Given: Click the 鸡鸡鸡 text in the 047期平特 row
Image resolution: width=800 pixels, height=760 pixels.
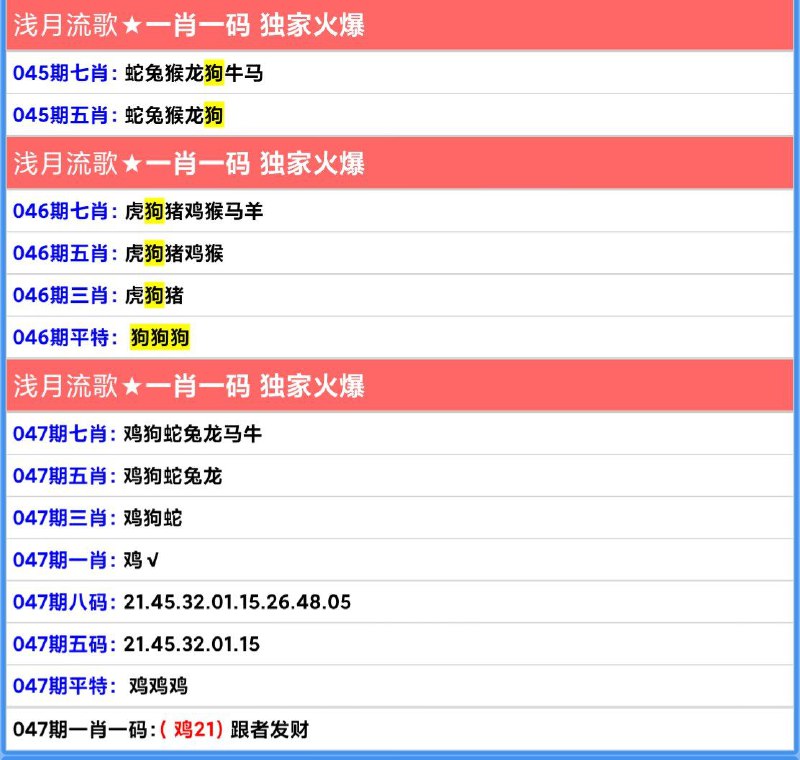Looking at the screenshot, I should [x=158, y=686].
